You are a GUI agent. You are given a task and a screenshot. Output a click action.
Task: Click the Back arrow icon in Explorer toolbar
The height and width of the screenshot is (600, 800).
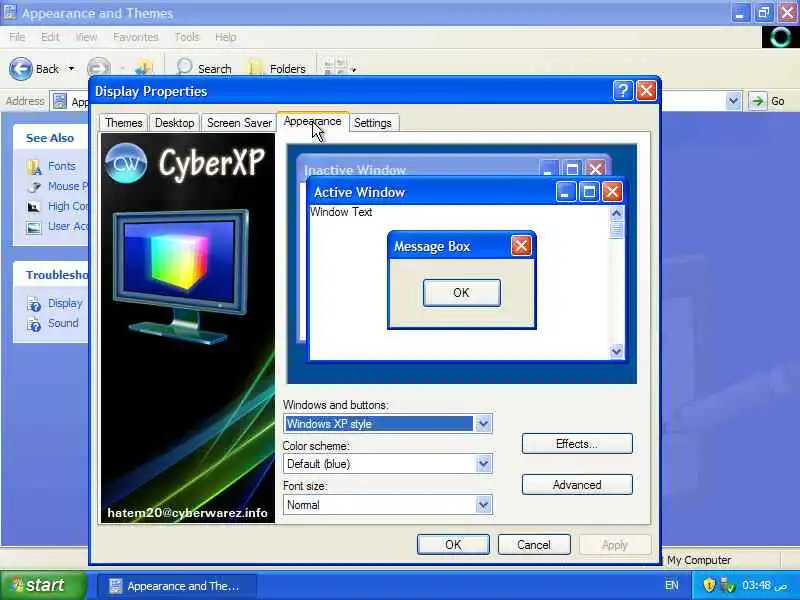tap(21, 68)
